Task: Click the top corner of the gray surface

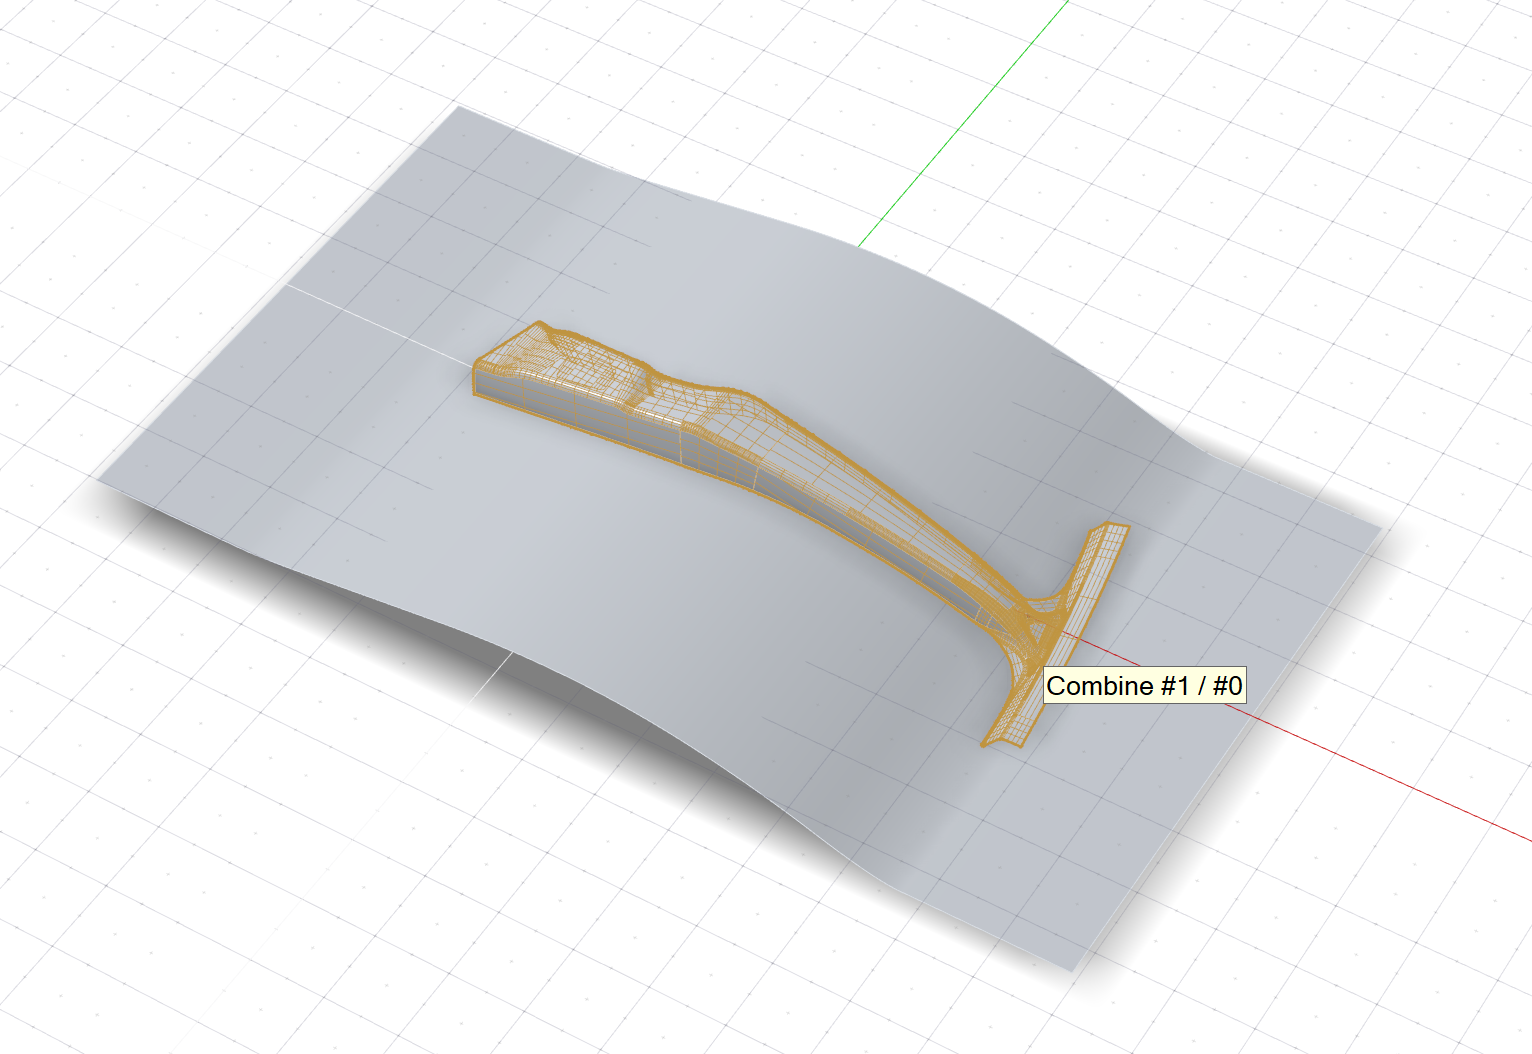Action: click(x=459, y=109)
